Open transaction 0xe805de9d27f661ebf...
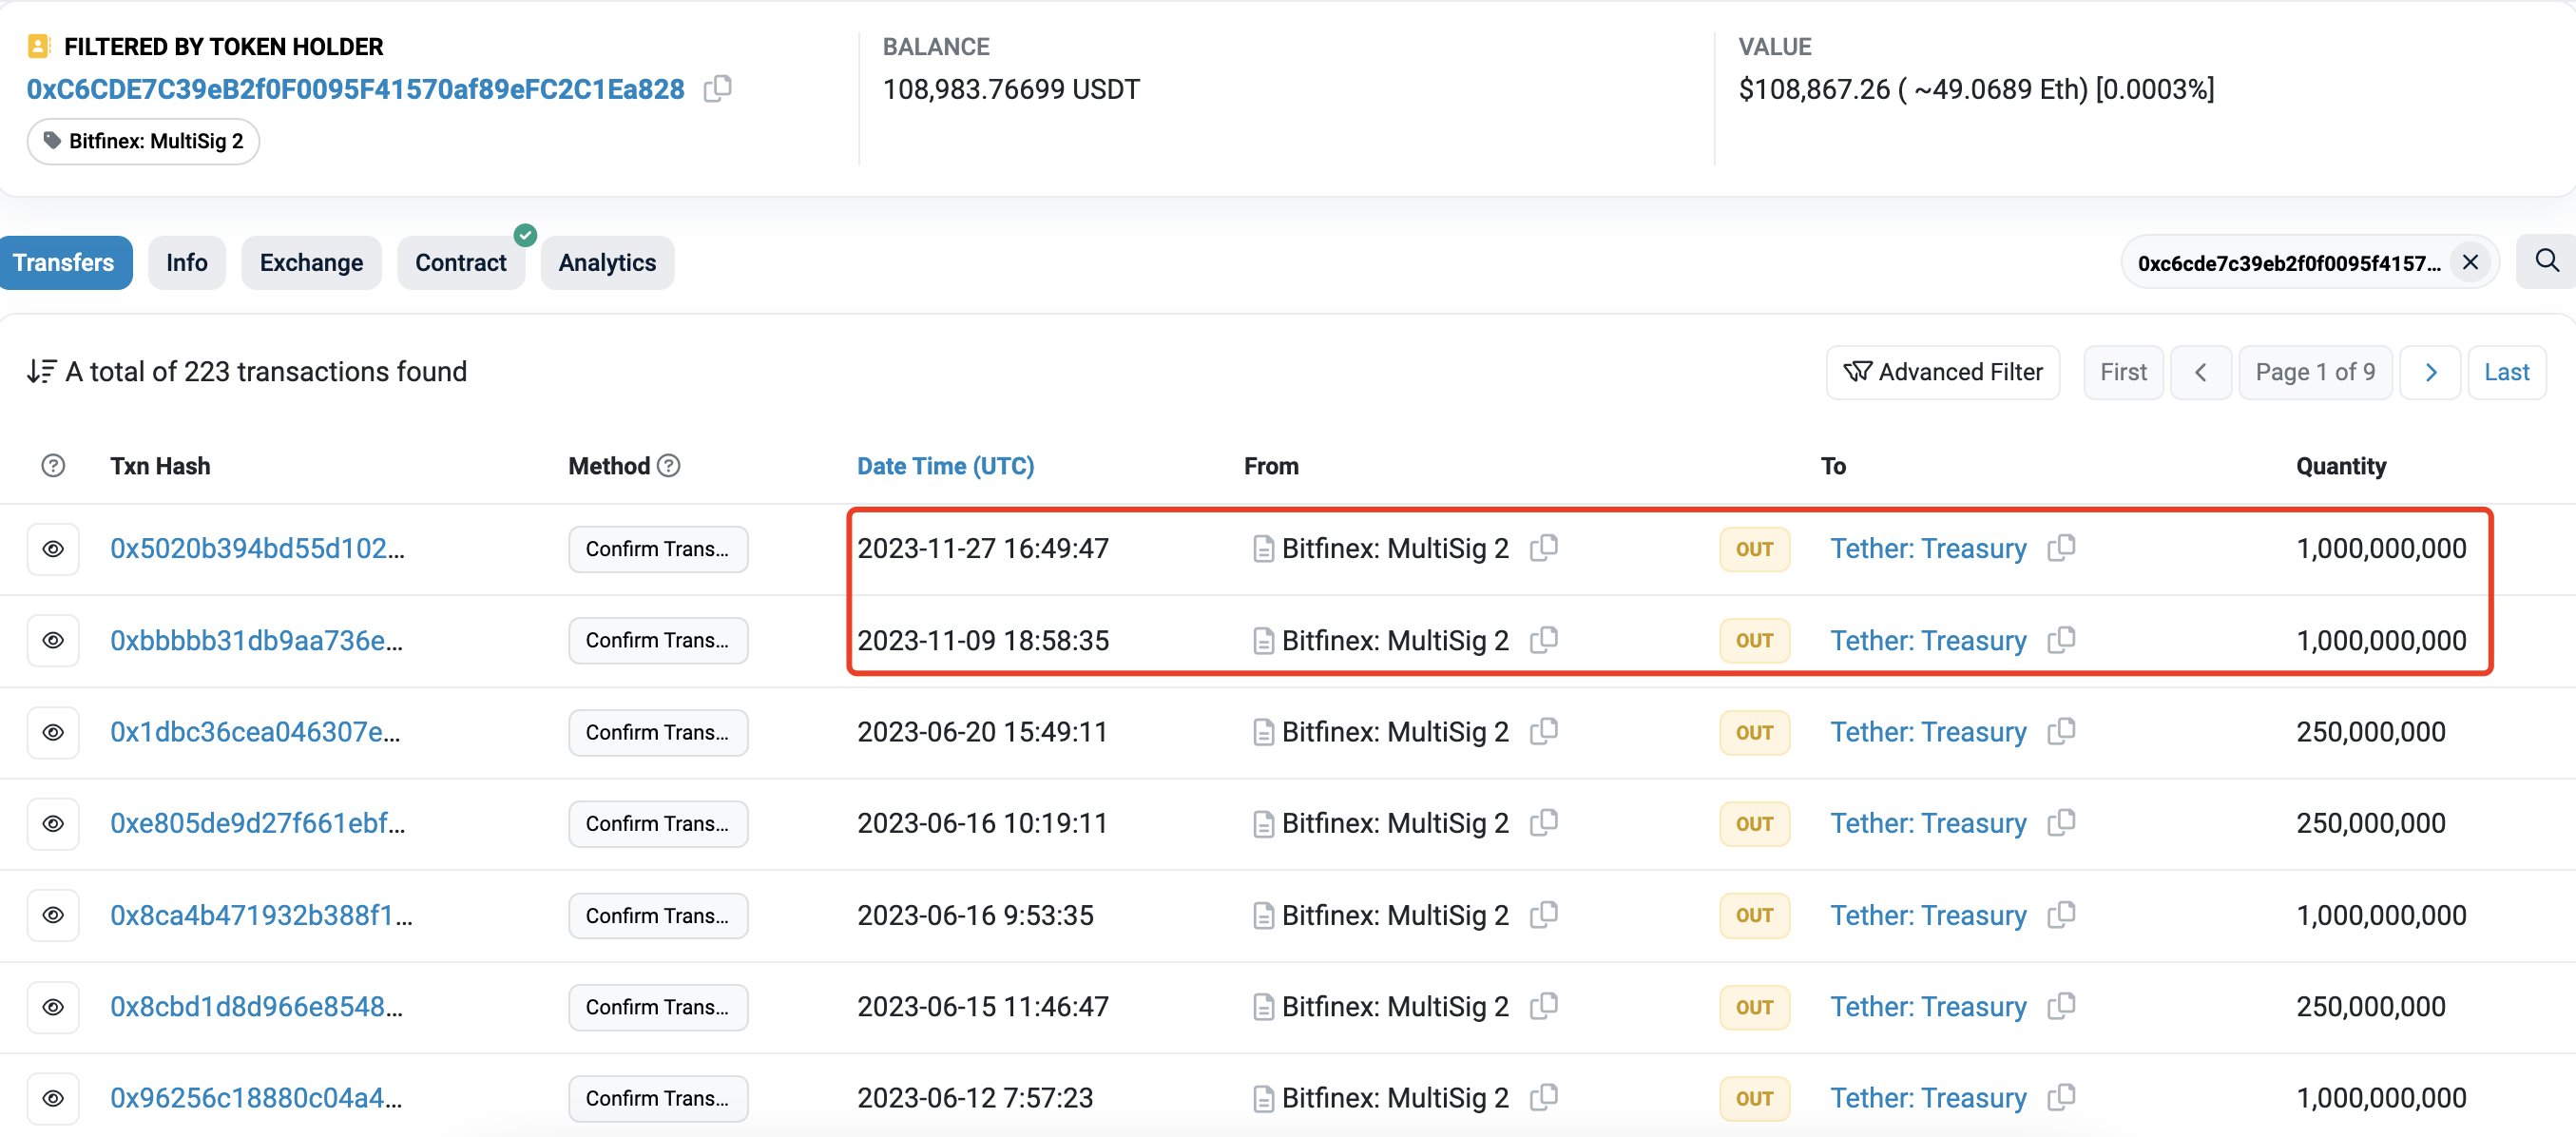The image size is (2576, 1137). 257,823
